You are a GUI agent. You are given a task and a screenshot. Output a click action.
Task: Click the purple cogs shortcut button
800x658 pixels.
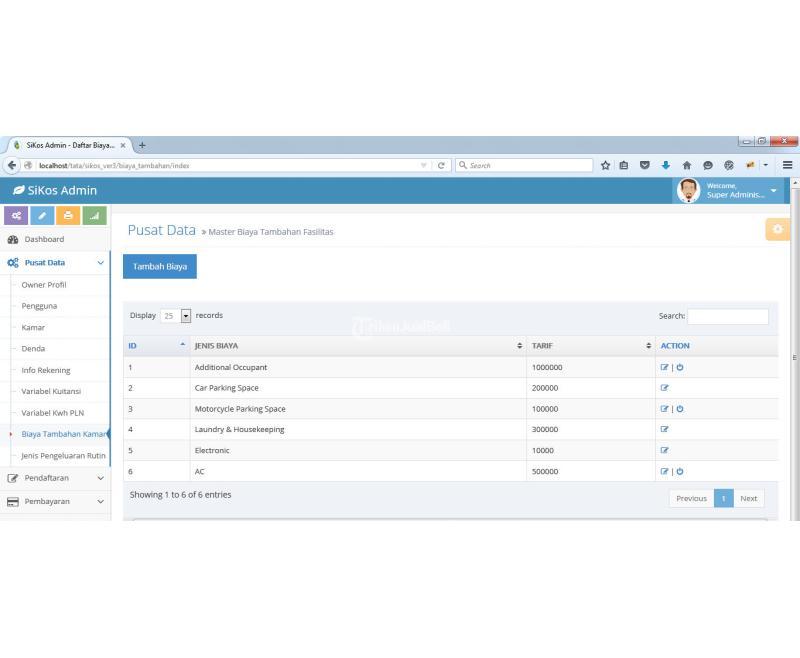coord(16,215)
